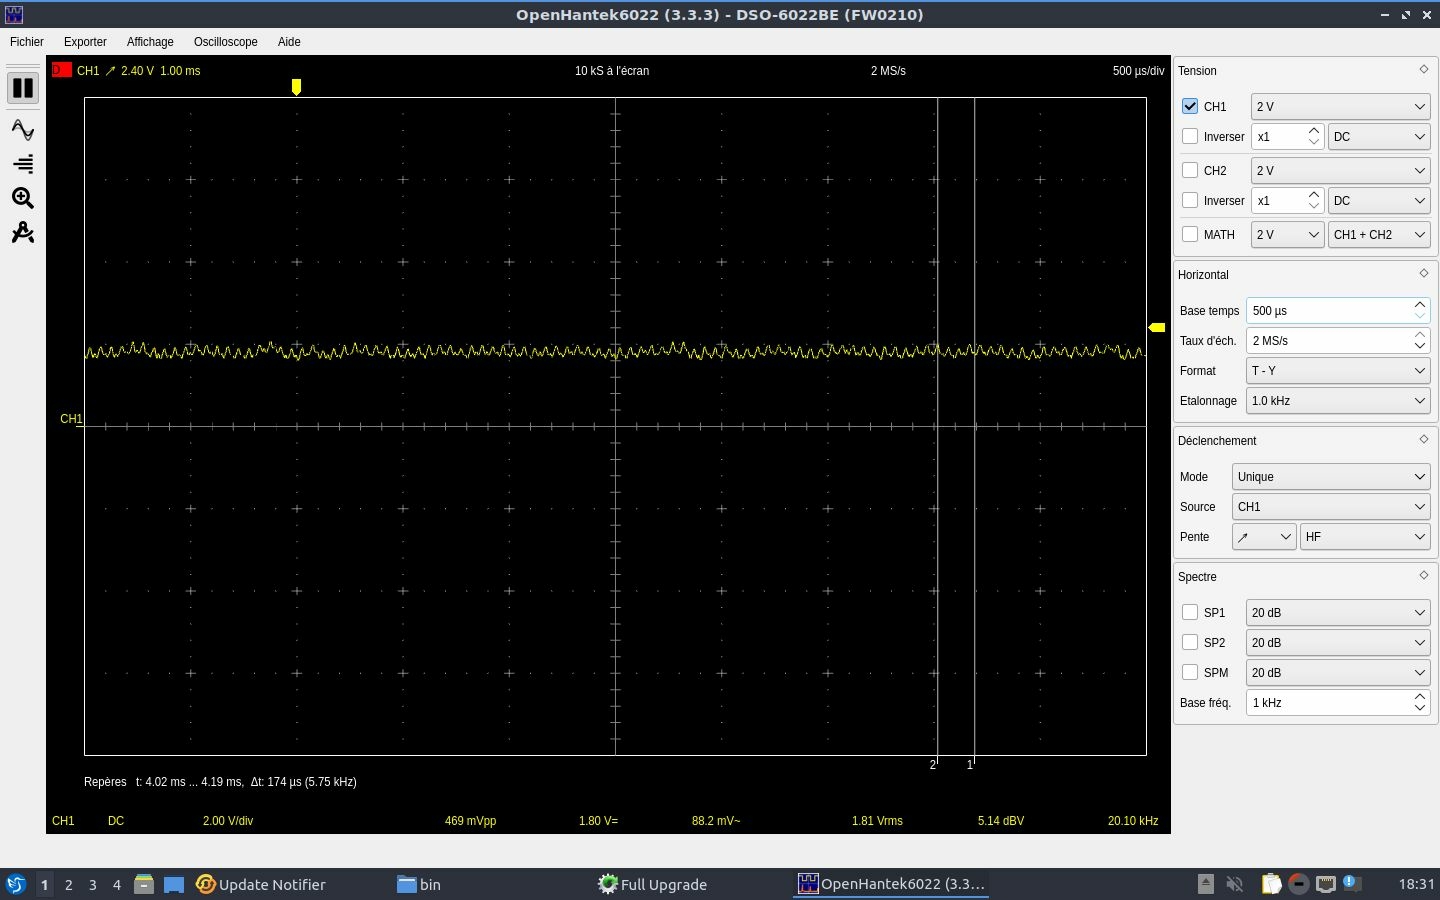Open the file manager taskbar icon
Screen dimensions: 1440x900
(x=144, y=884)
